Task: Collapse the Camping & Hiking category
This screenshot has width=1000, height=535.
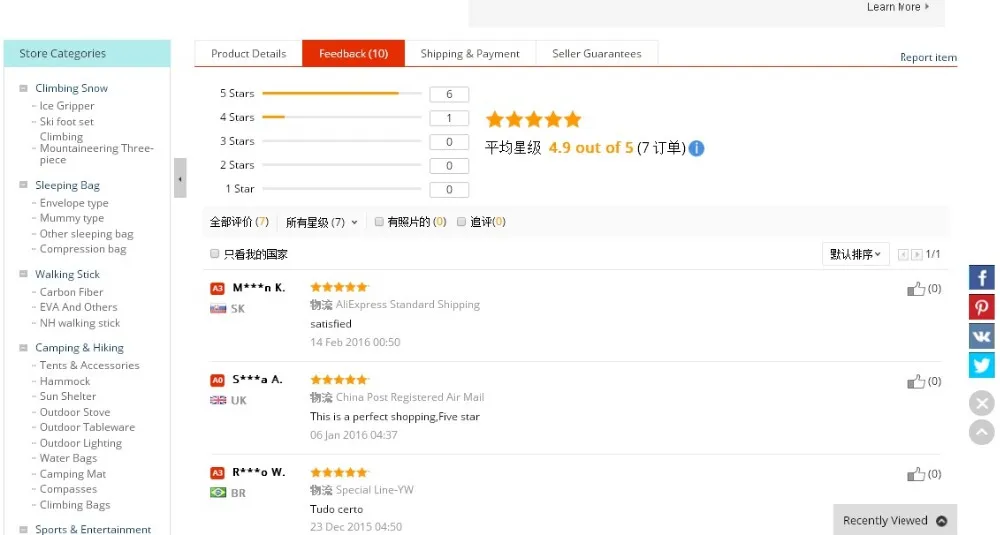Action: pos(24,348)
